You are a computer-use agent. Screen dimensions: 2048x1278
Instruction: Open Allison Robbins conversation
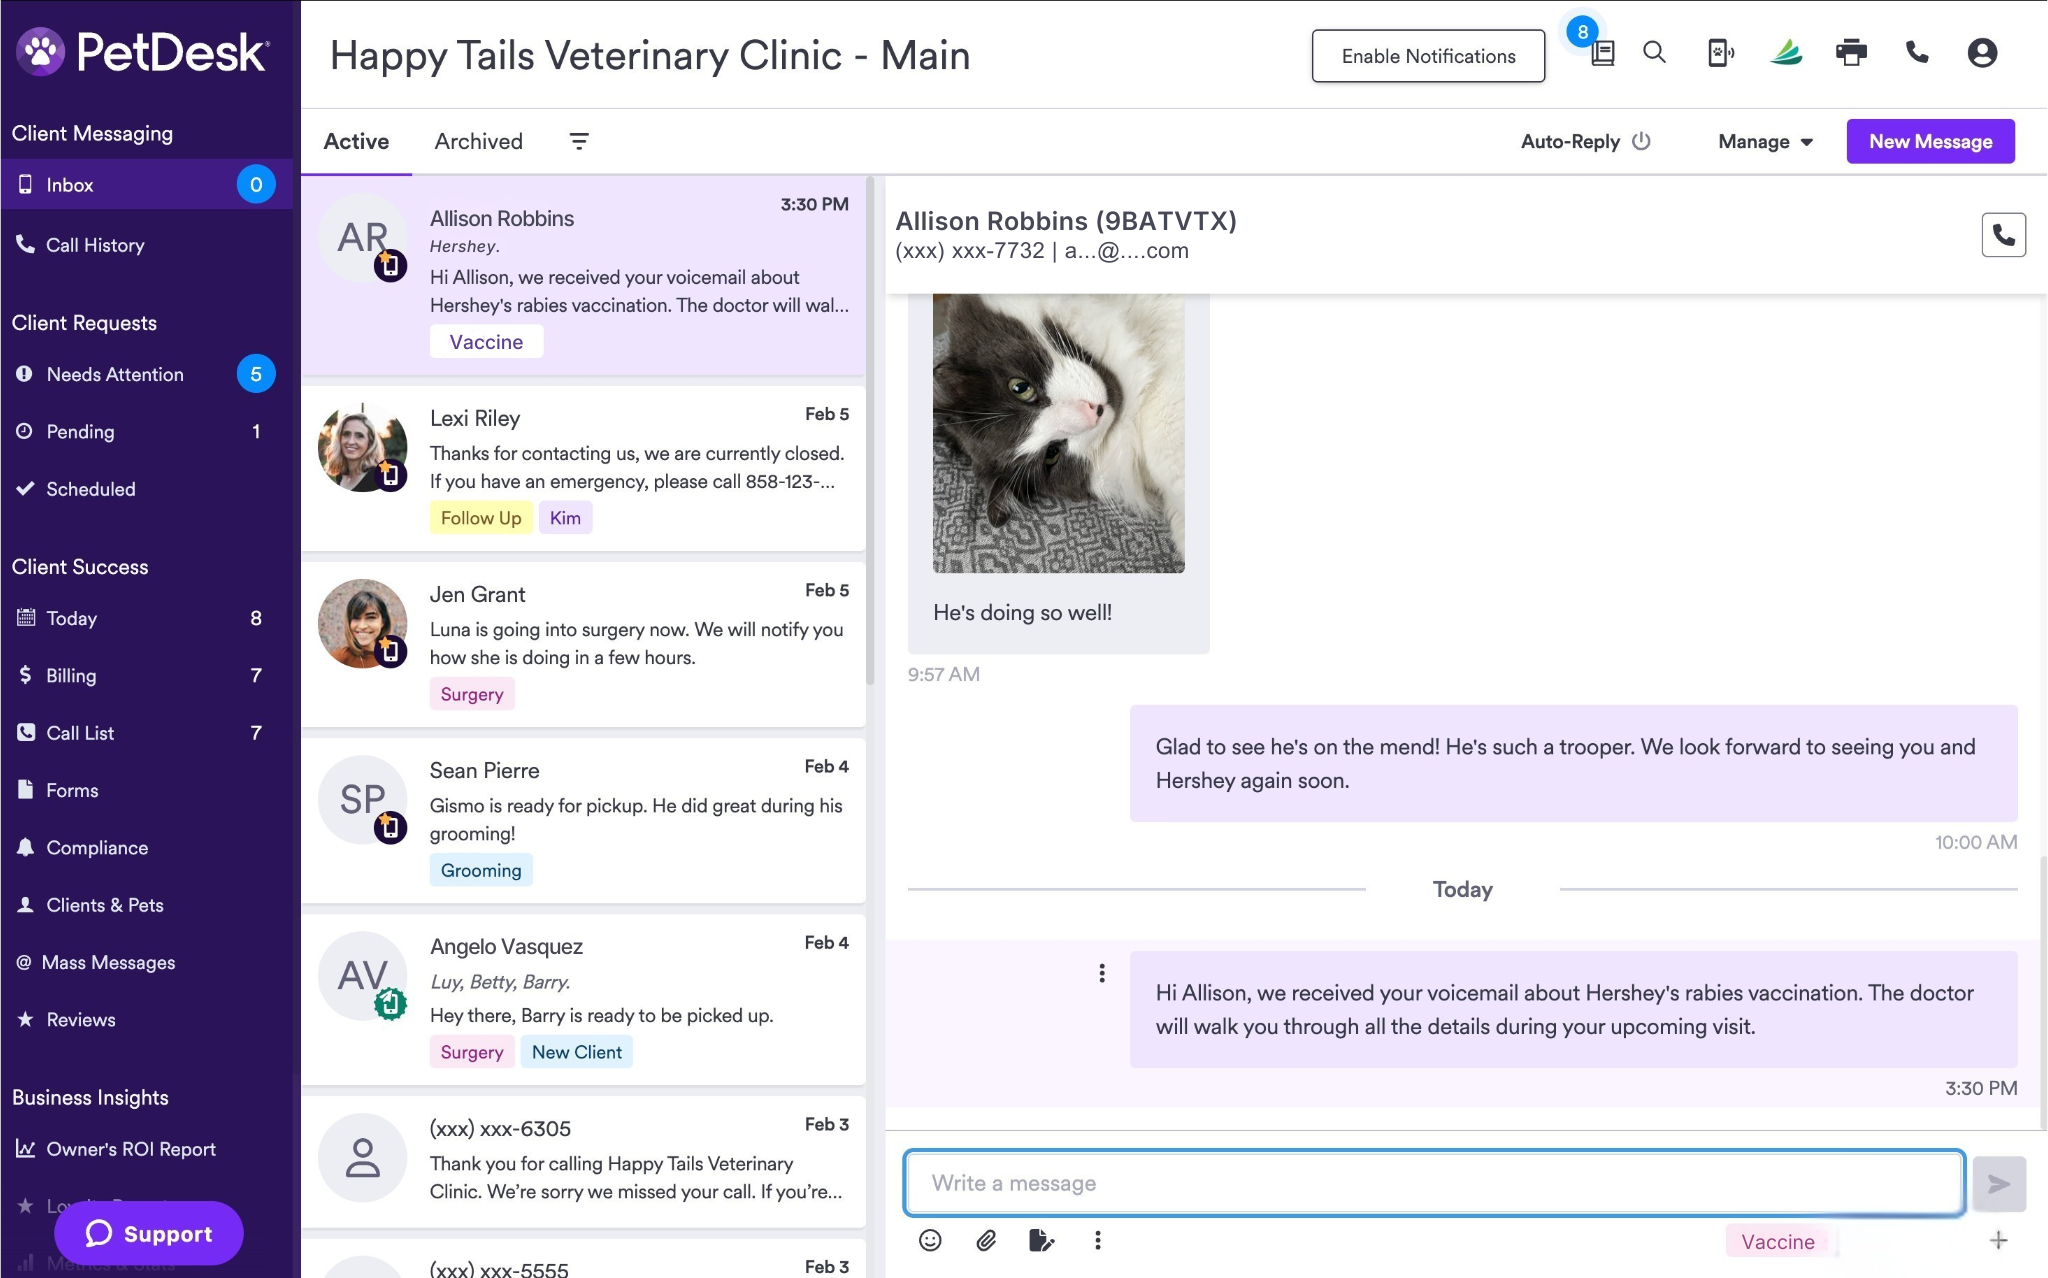584,277
